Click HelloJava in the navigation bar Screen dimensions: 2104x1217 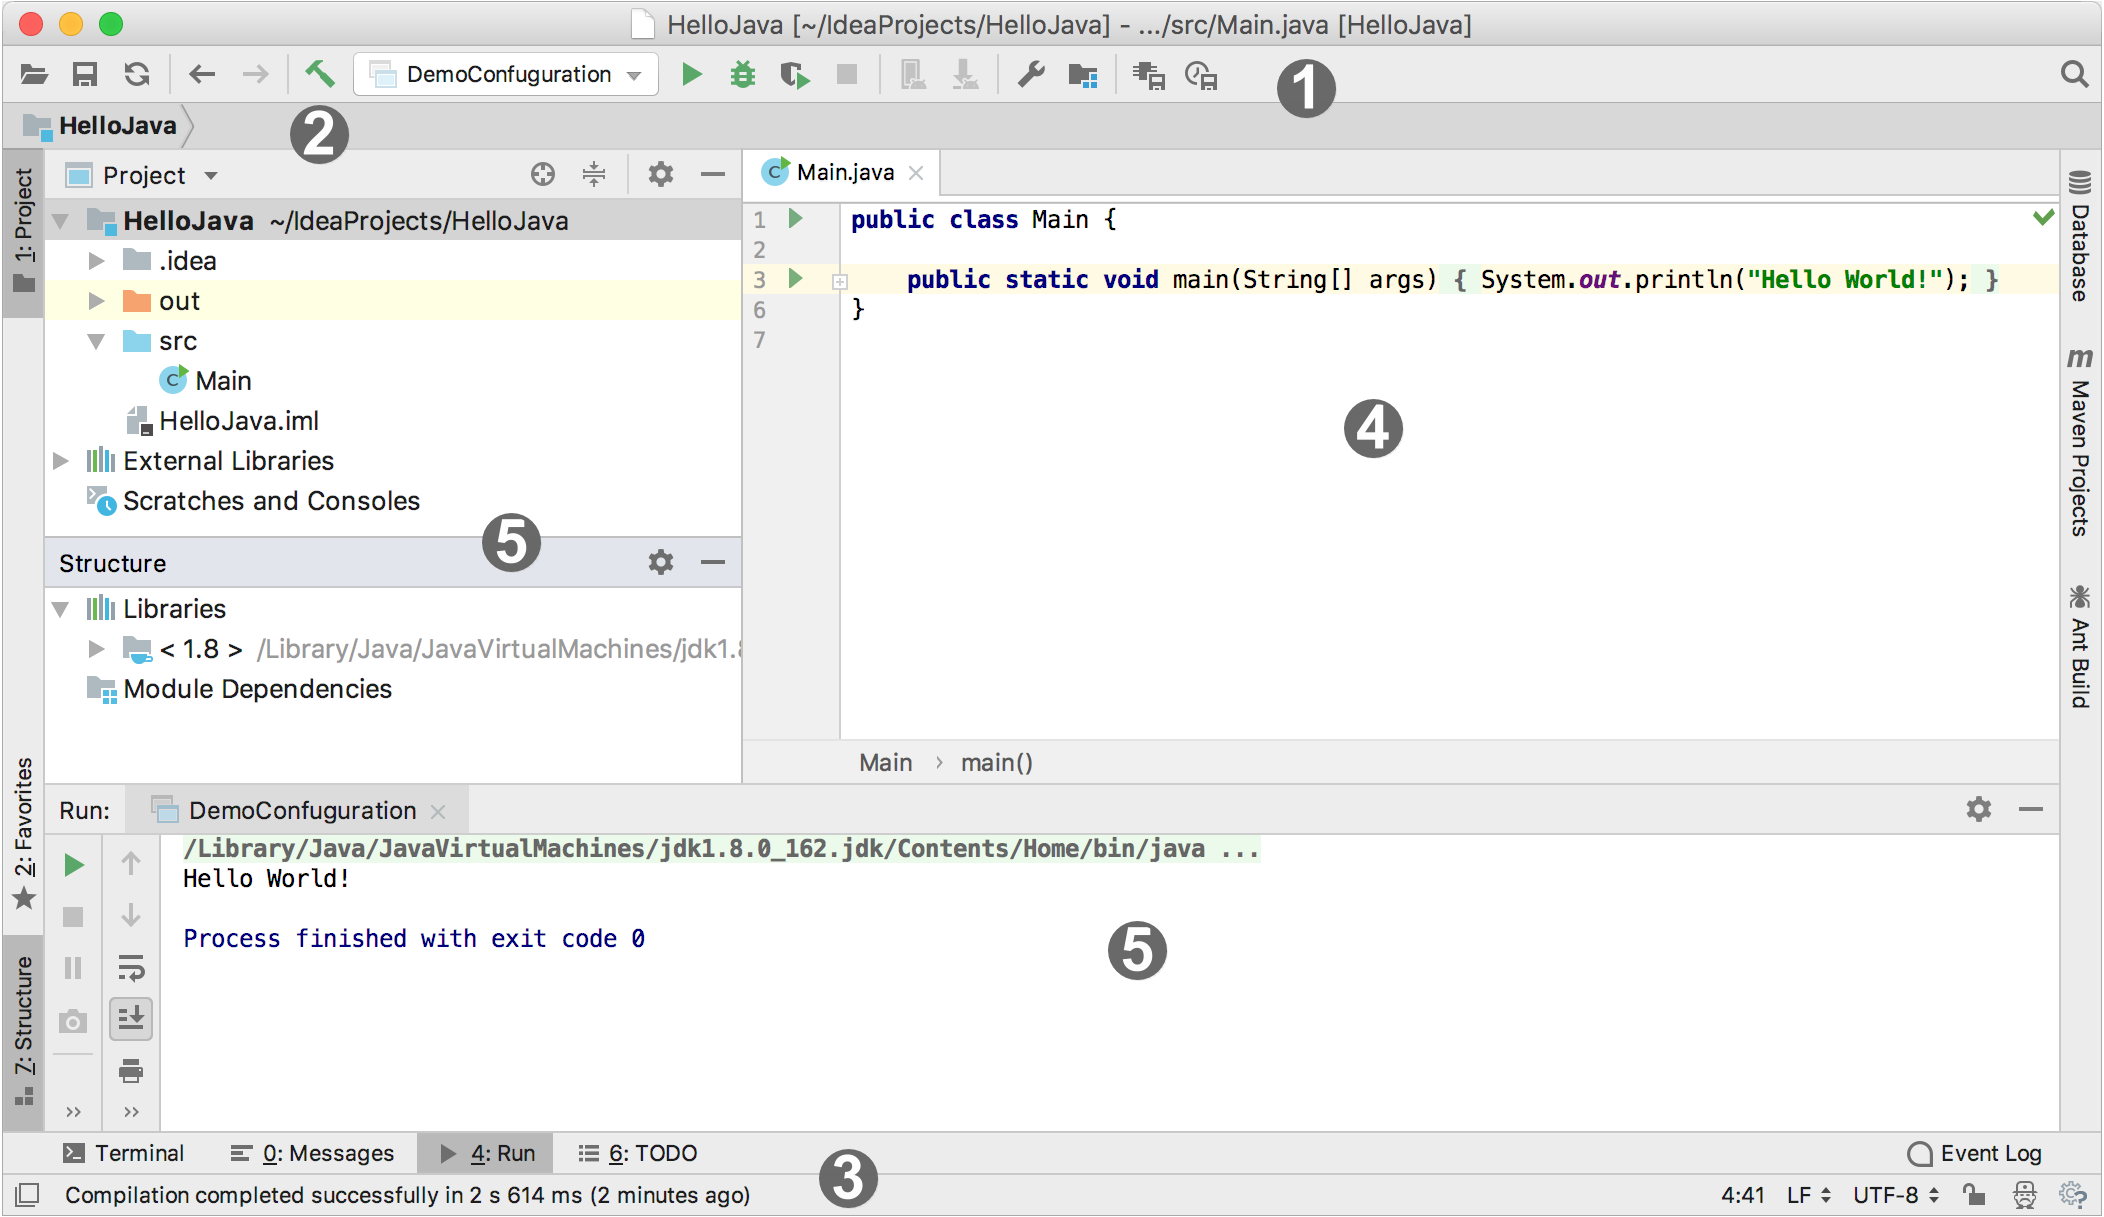click(x=117, y=126)
